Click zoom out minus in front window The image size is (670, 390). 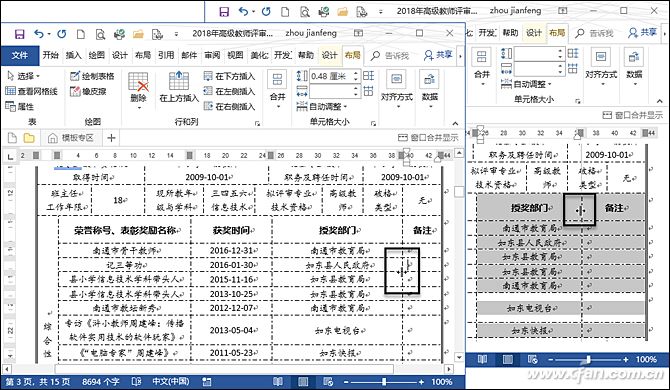point(346,382)
